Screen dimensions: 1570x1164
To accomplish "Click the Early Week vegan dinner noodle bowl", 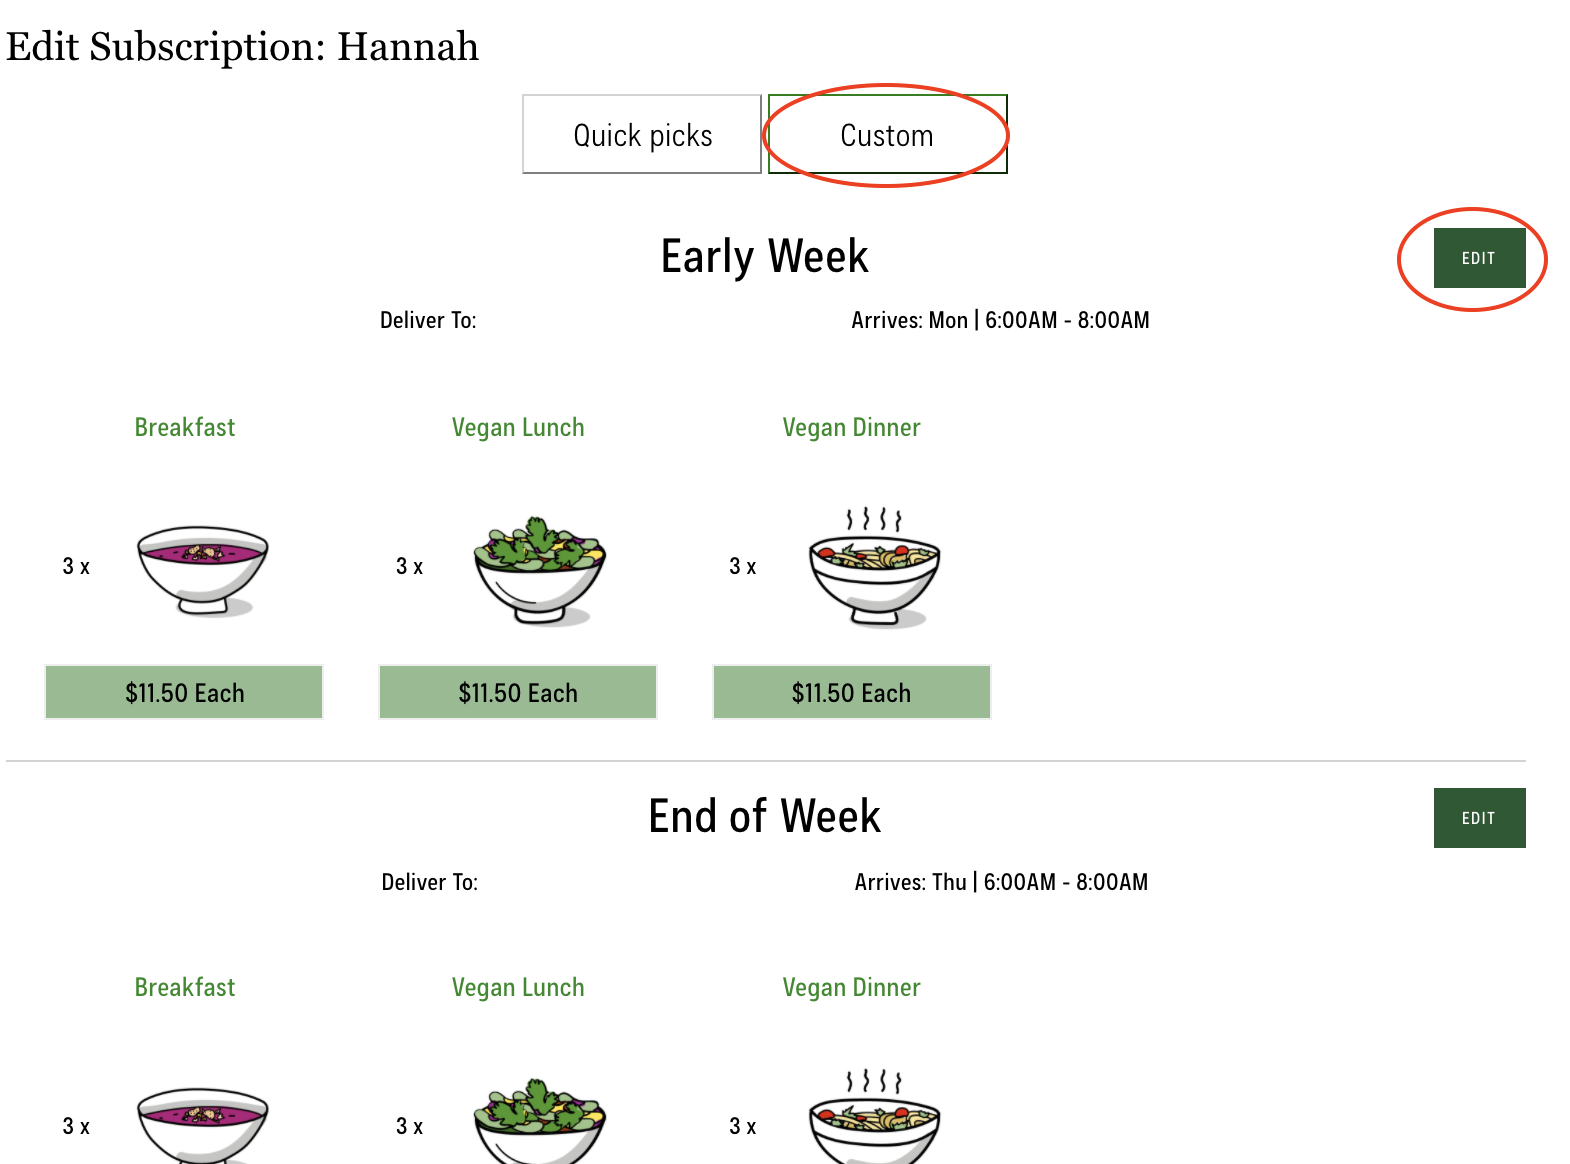I will [x=874, y=568].
